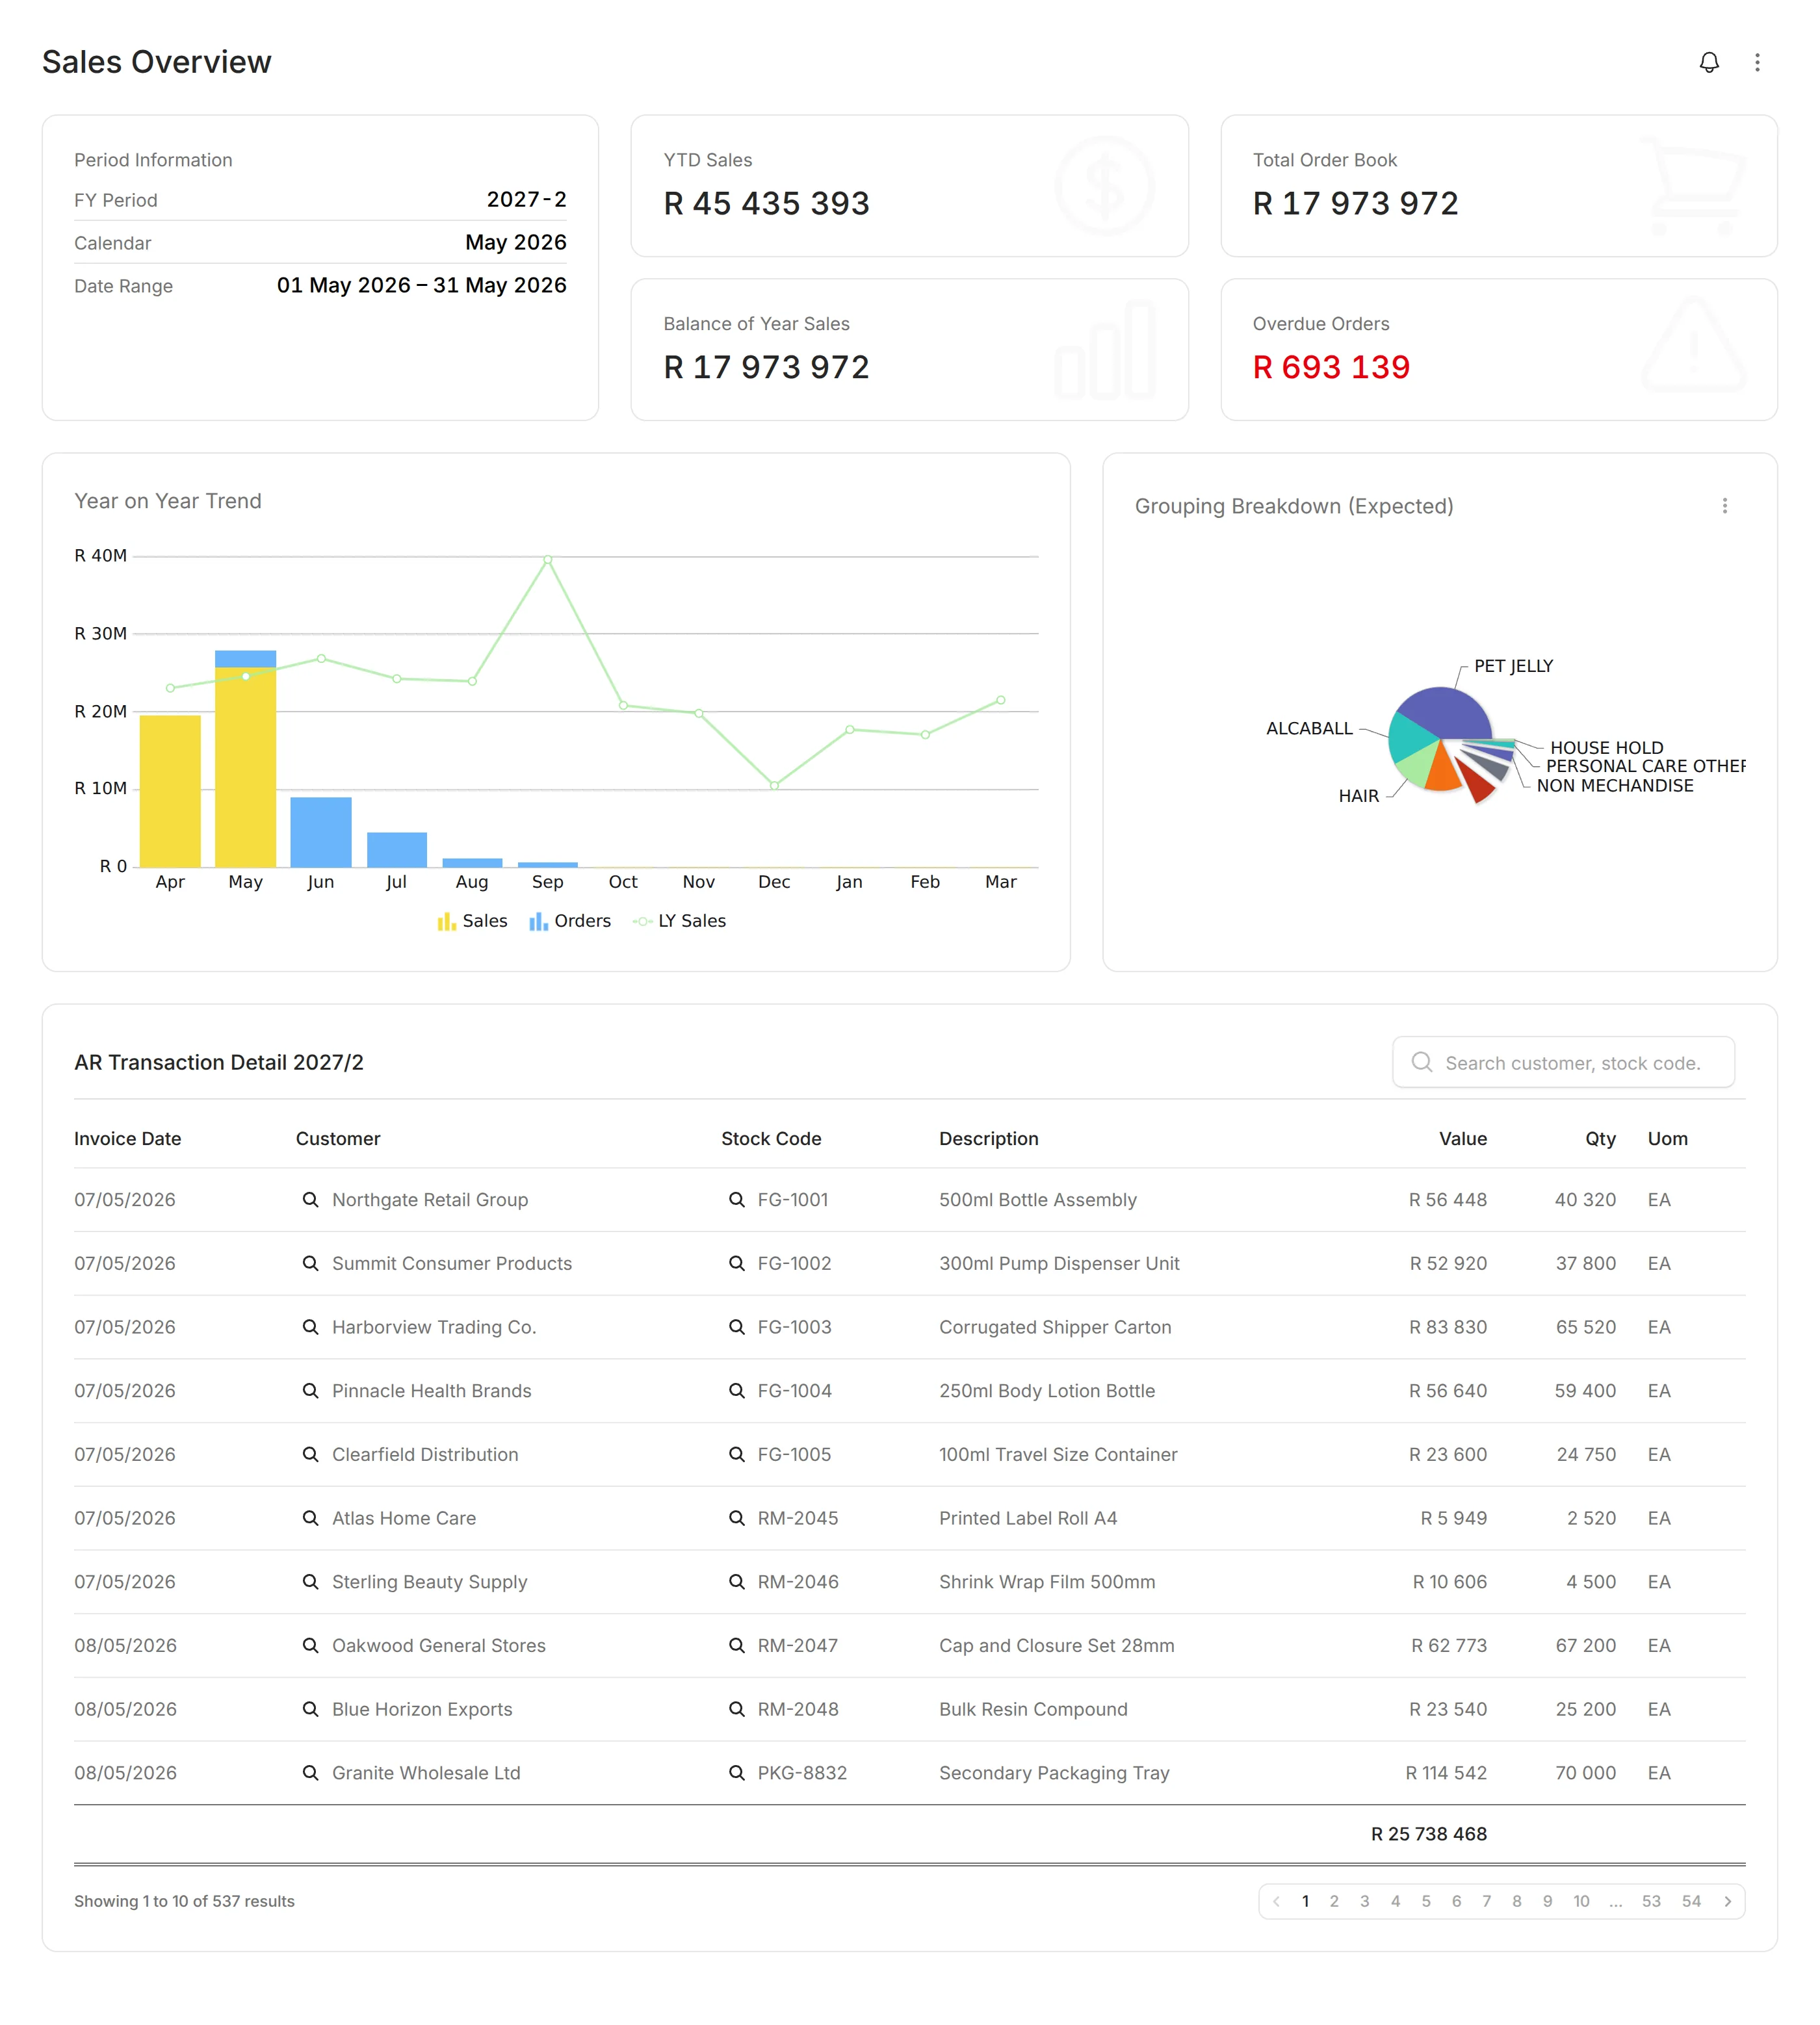This screenshot has width=1820, height=2025.
Task: Click lookup icon next to FG-1001
Action: tap(736, 1199)
